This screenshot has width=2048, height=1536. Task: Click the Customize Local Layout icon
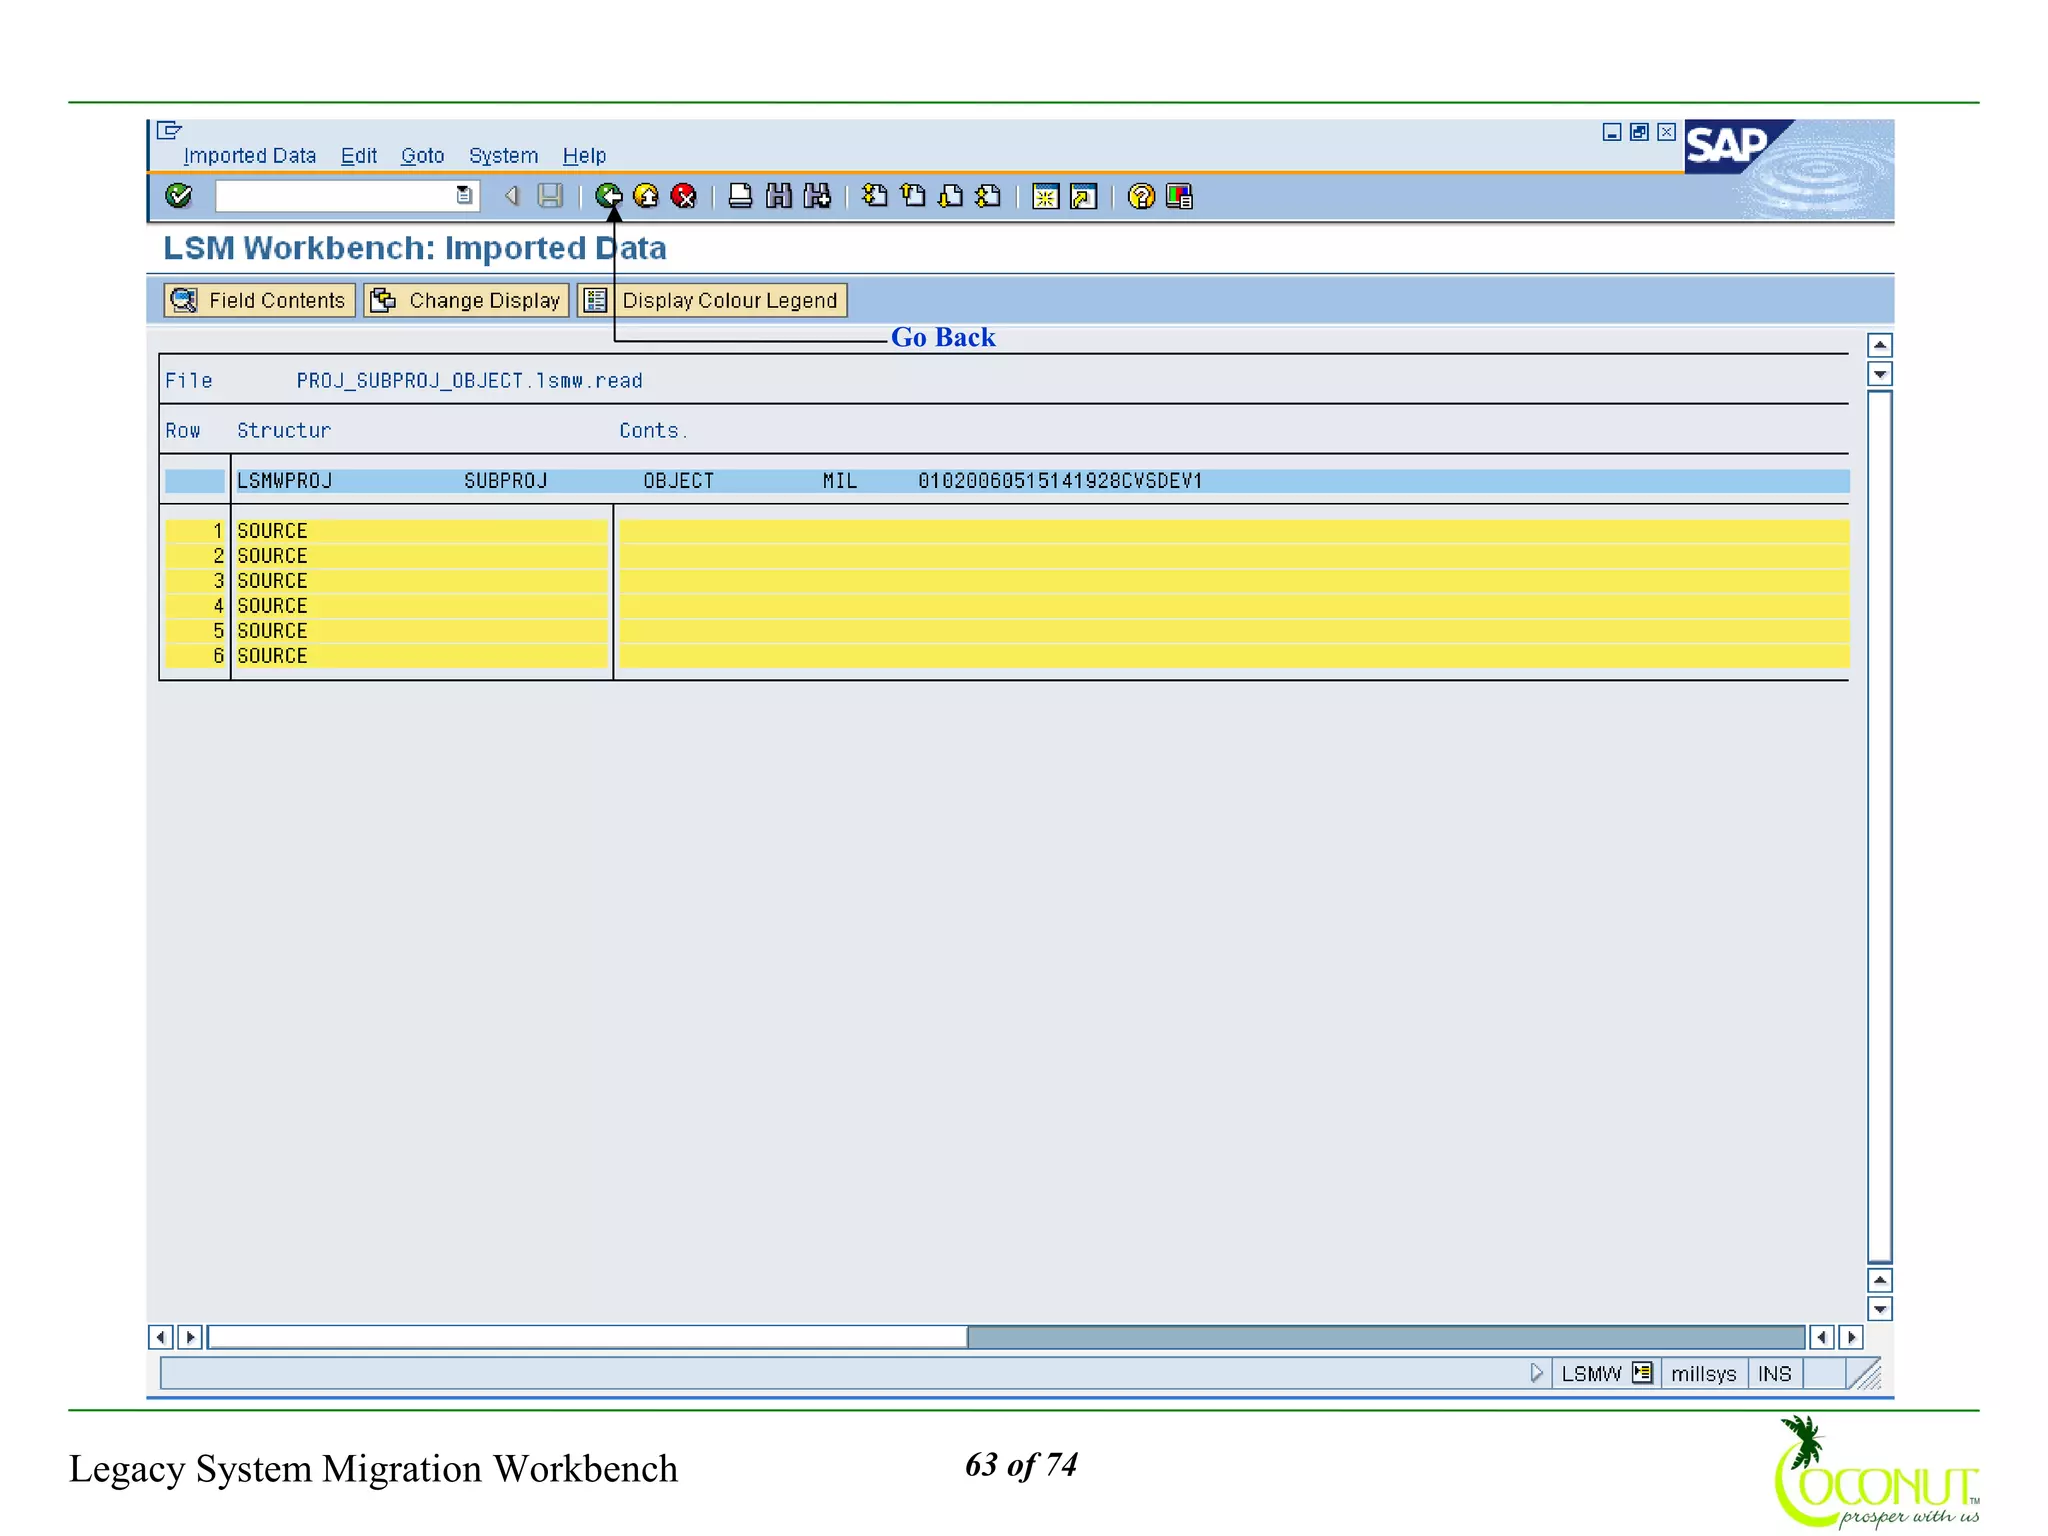[1179, 196]
